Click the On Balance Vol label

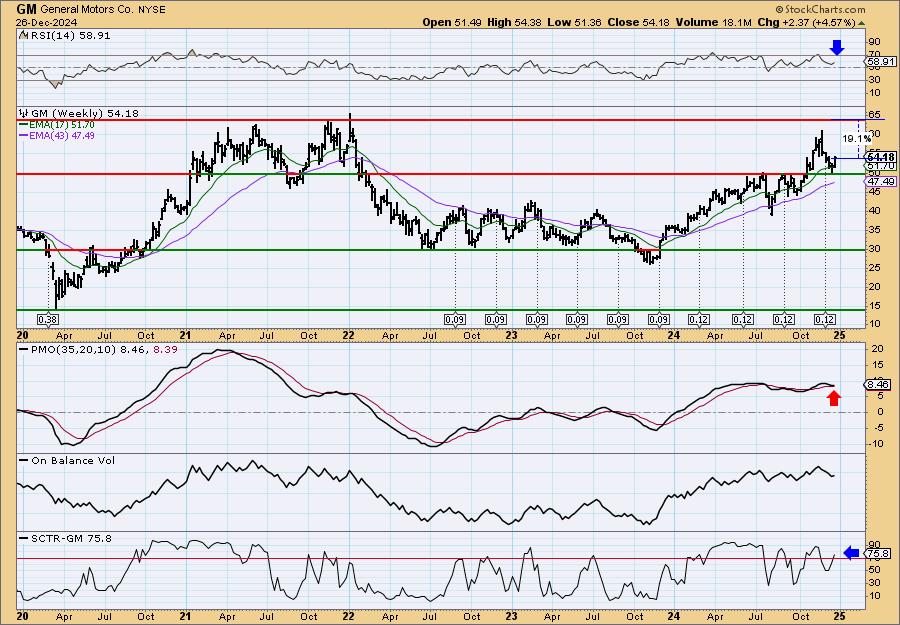pos(72,460)
